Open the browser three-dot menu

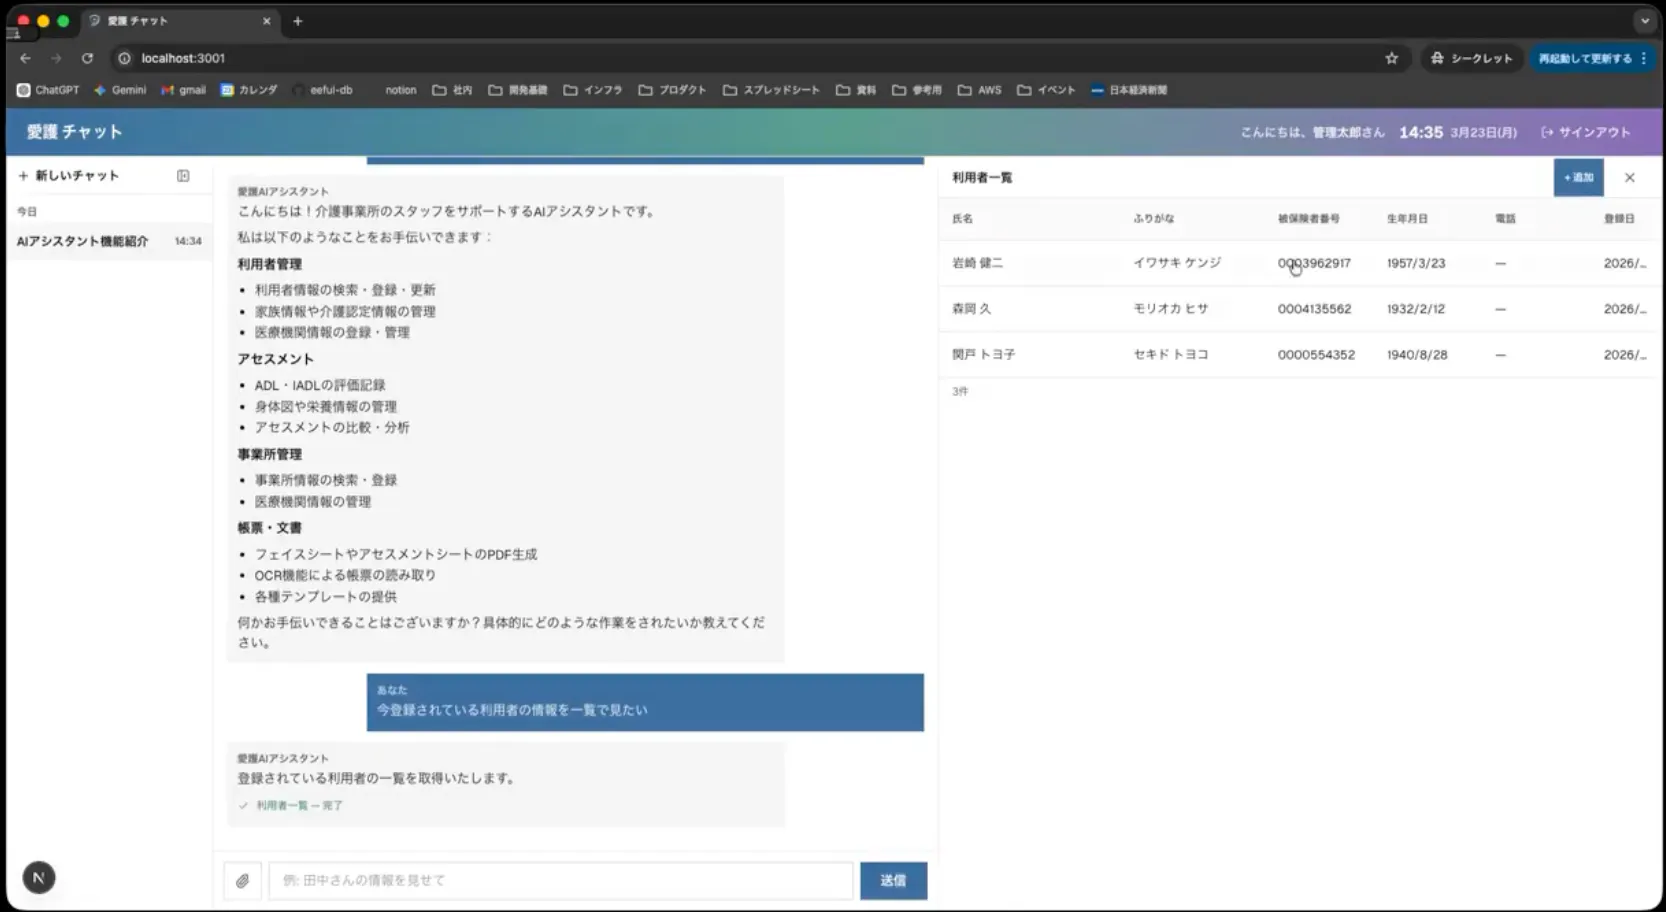coord(1643,59)
